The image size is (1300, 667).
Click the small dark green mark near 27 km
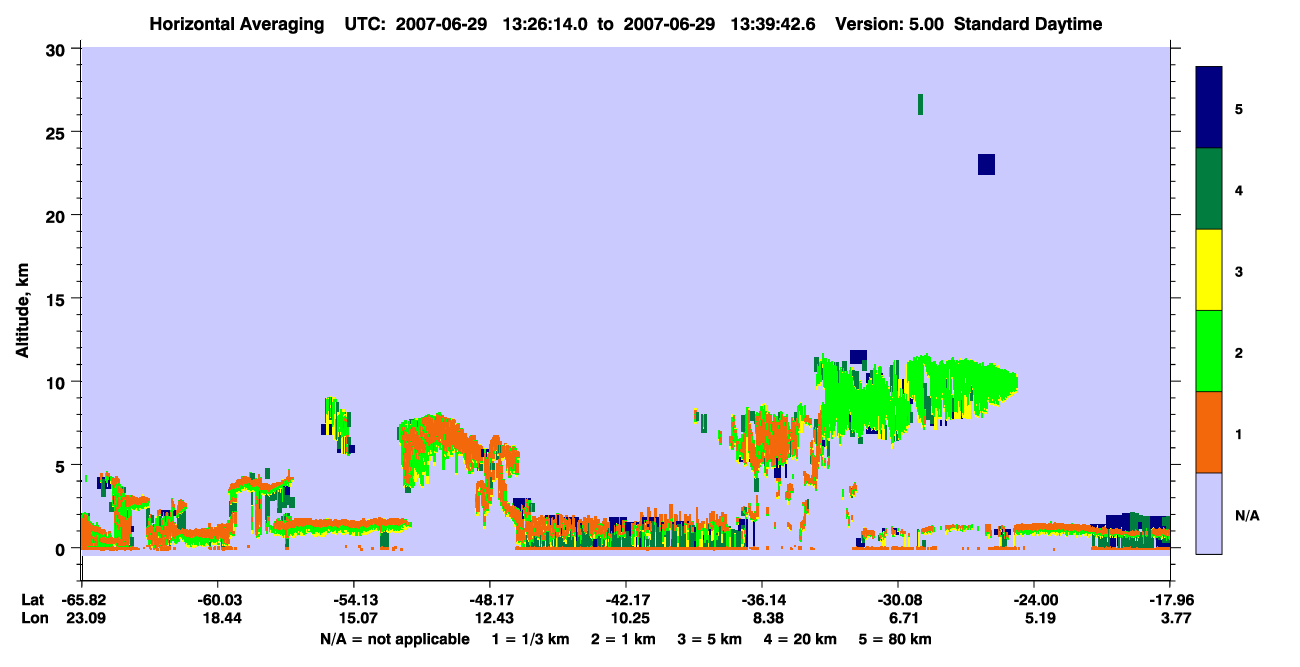(x=920, y=104)
